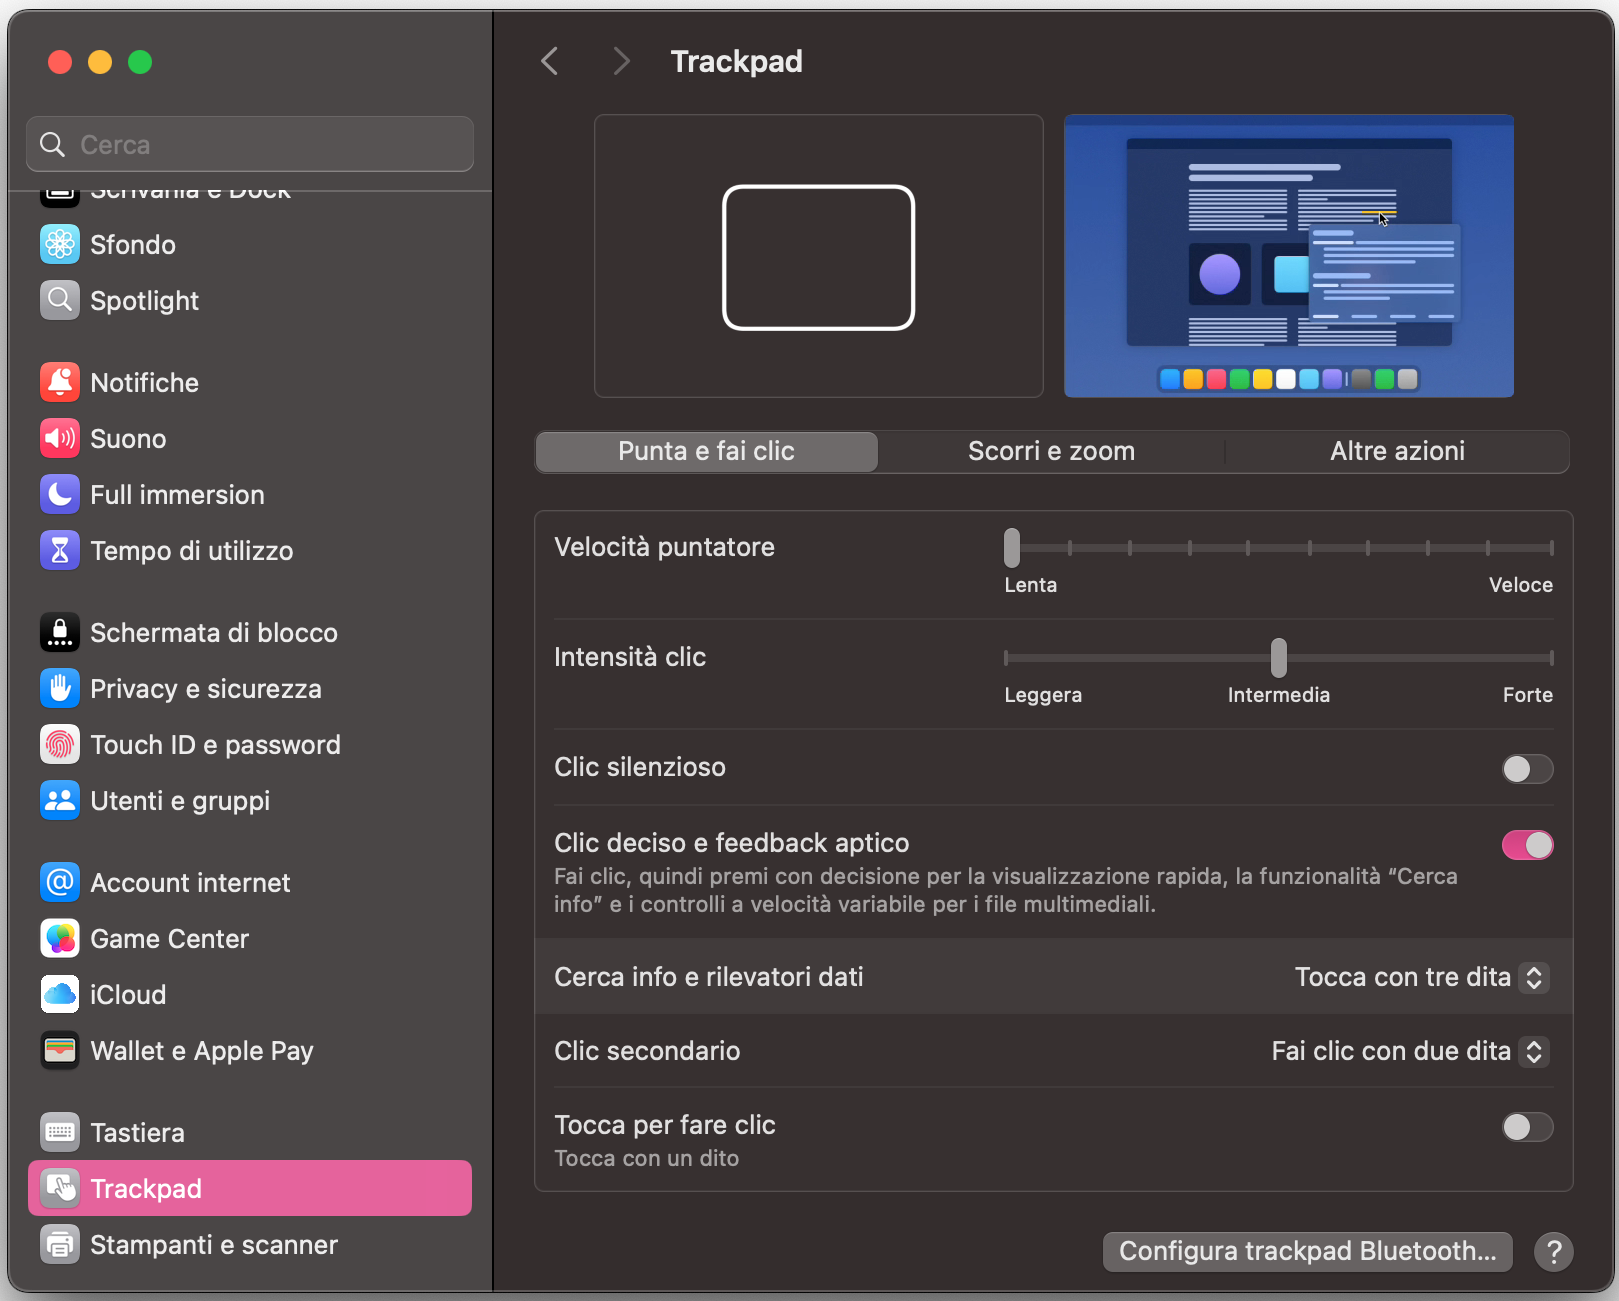This screenshot has width=1619, height=1301.
Task: Open the Spotlight settings icon
Action: tap(60, 300)
